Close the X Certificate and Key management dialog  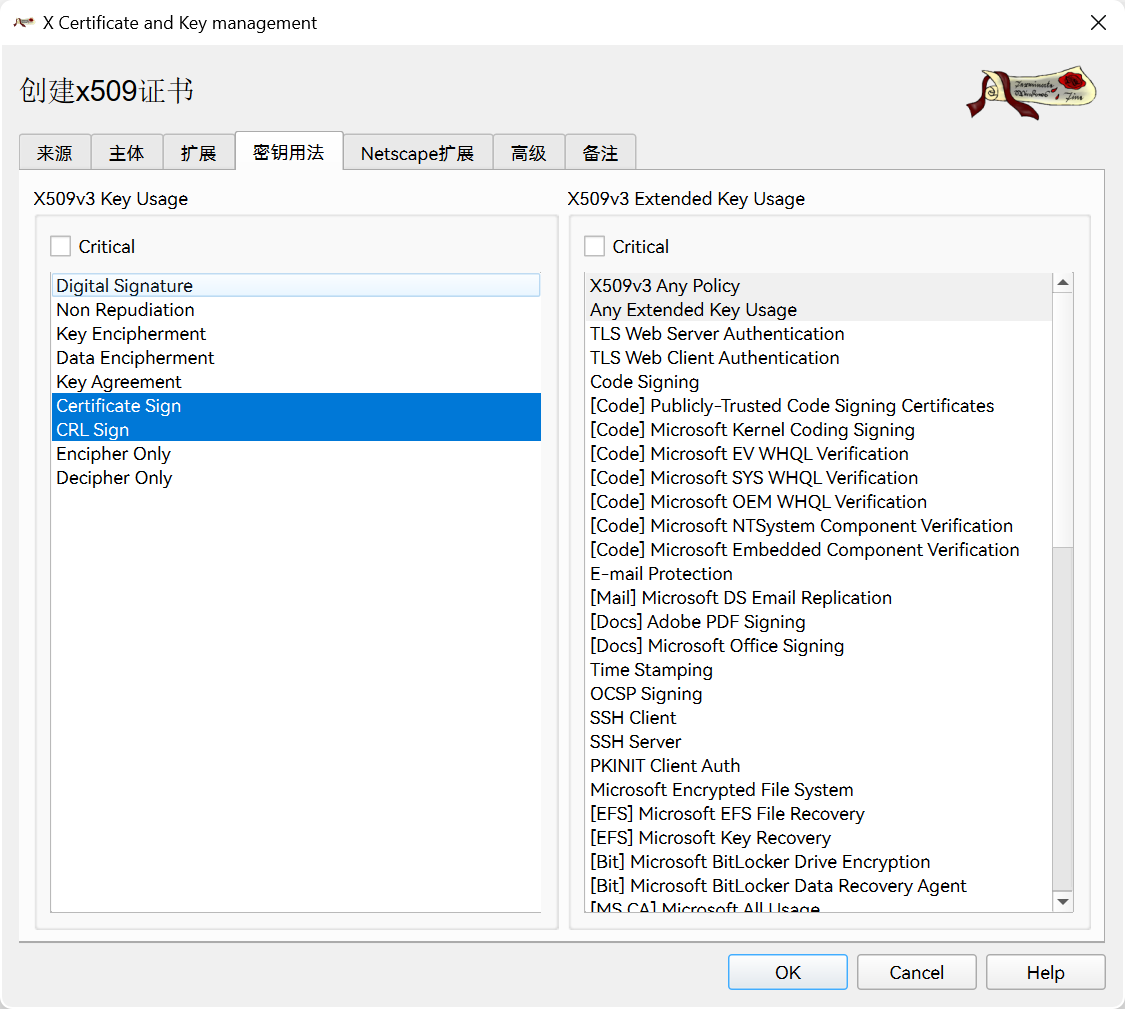coord(1098,23)
